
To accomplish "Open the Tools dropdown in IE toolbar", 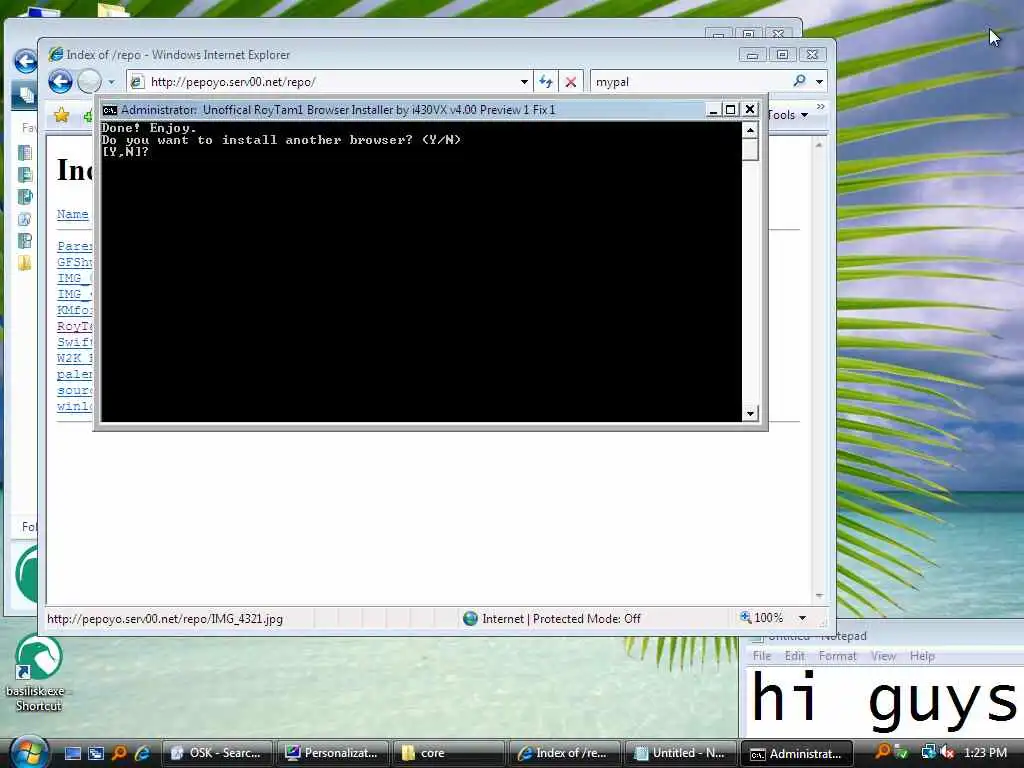I will [x=788, y=115].
